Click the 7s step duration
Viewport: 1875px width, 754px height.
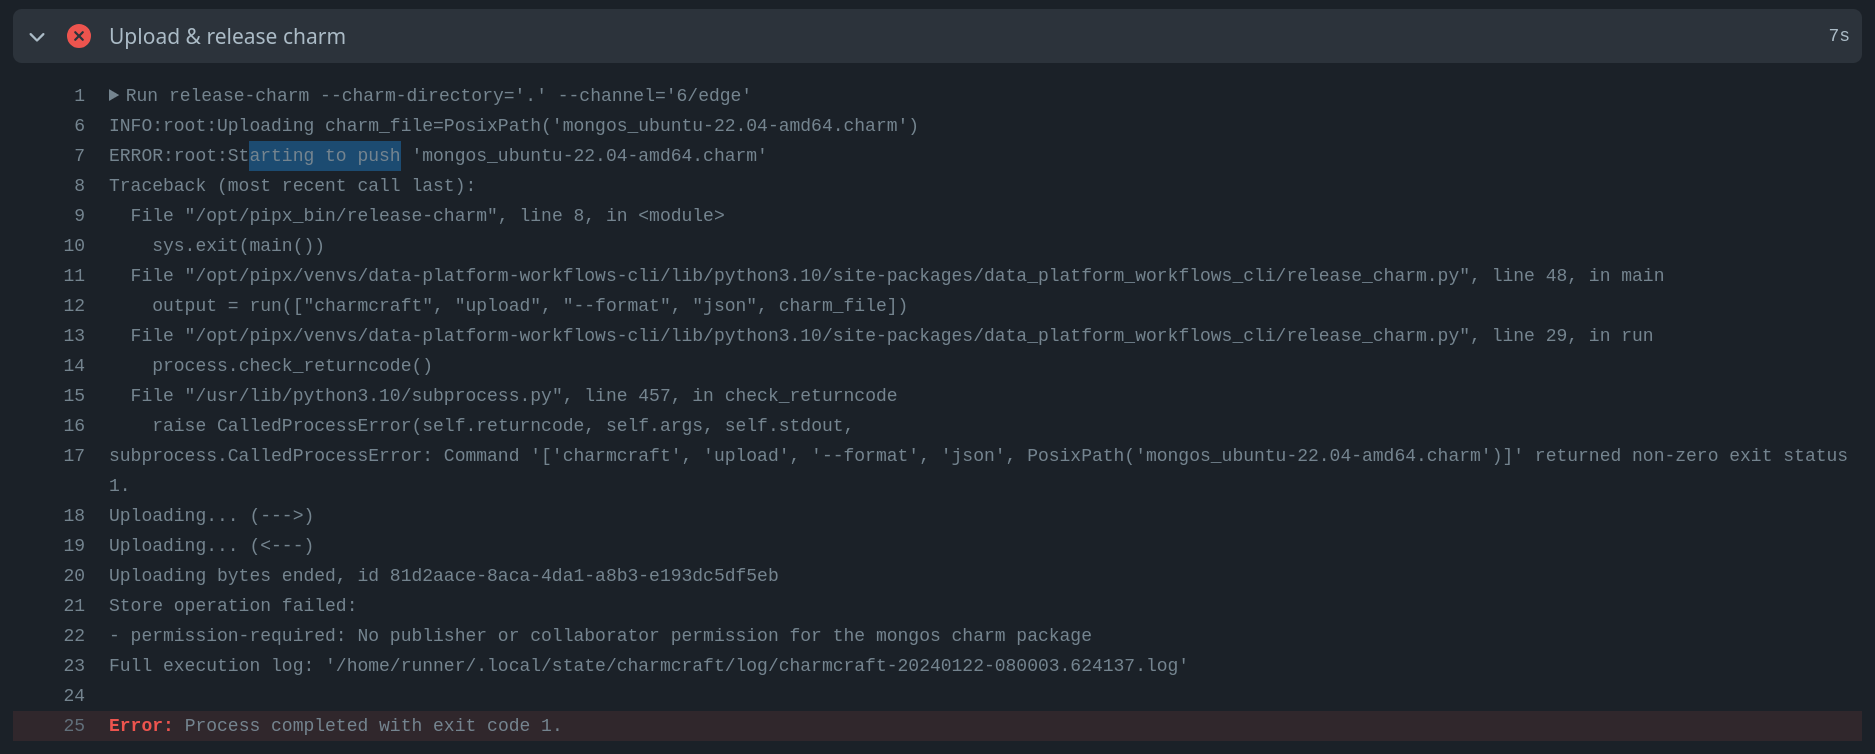coord(1838,36)
